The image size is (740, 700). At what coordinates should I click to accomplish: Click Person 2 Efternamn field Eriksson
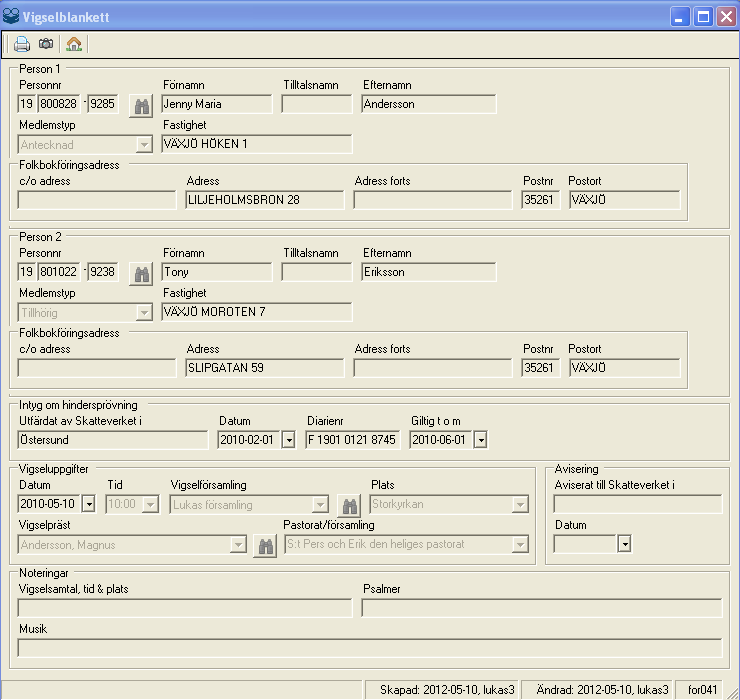point(429,272)
